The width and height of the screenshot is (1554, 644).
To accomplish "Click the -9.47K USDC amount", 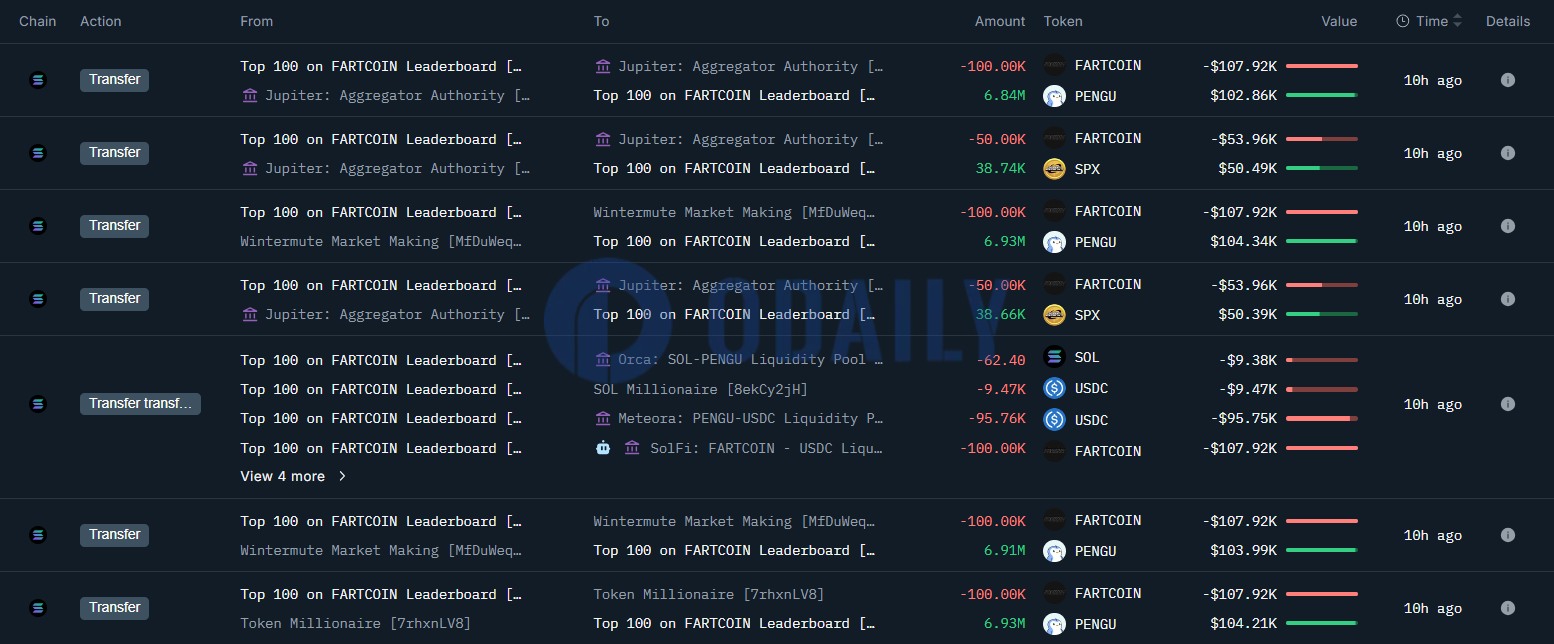I will pyautogui.click(x=1001, y=389).
